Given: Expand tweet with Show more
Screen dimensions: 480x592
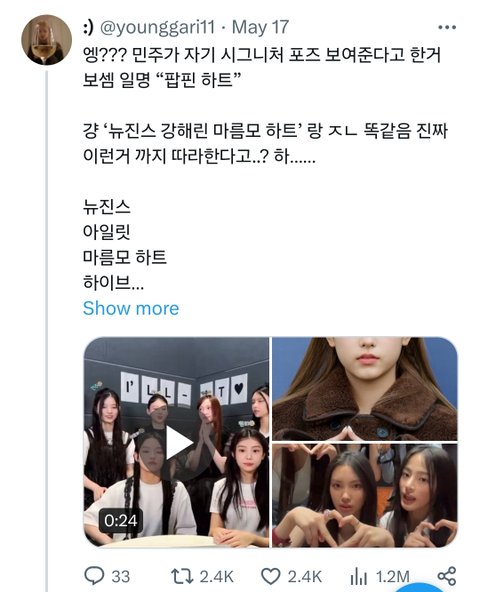Looking at the screenshot, I should [131, 308].
